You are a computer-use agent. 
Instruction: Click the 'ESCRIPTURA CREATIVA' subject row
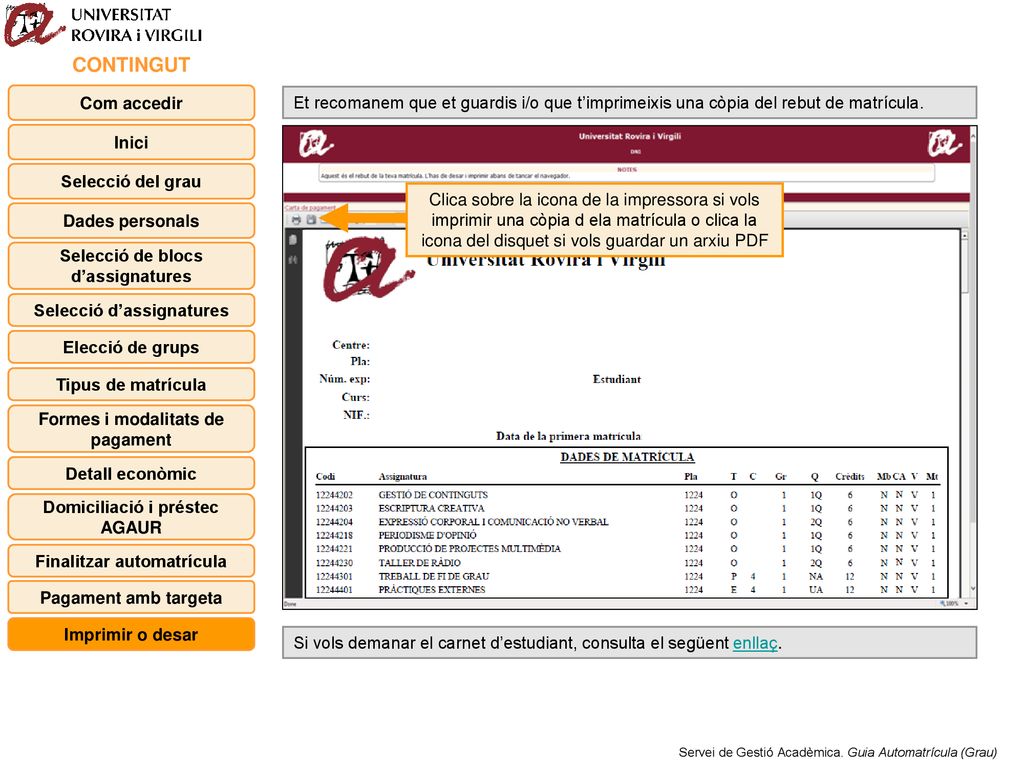pyautogui.click(x=432, y=509)
